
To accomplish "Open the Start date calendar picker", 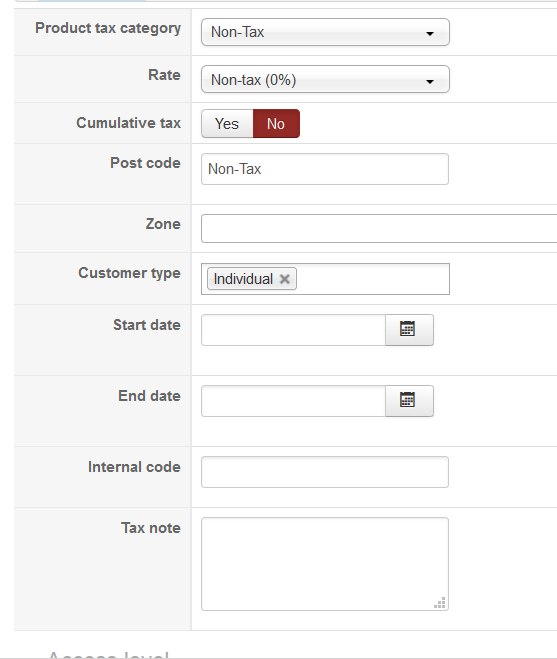I will click(x=409, y=330).
